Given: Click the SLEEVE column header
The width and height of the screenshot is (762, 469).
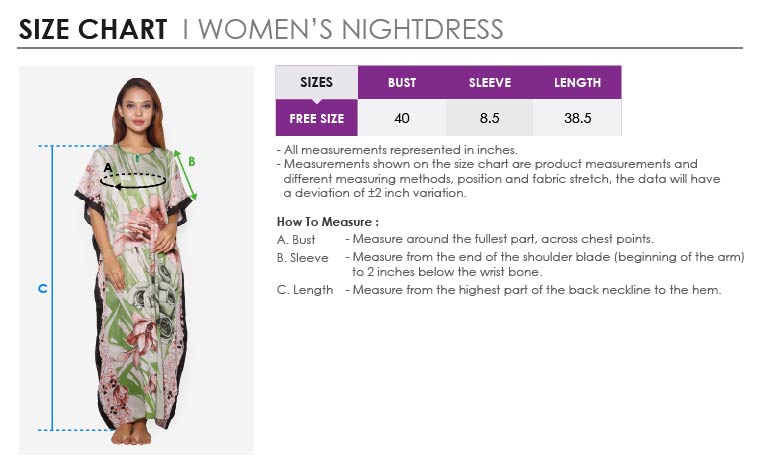Looking at the screenshot, I should click(490, 82).
